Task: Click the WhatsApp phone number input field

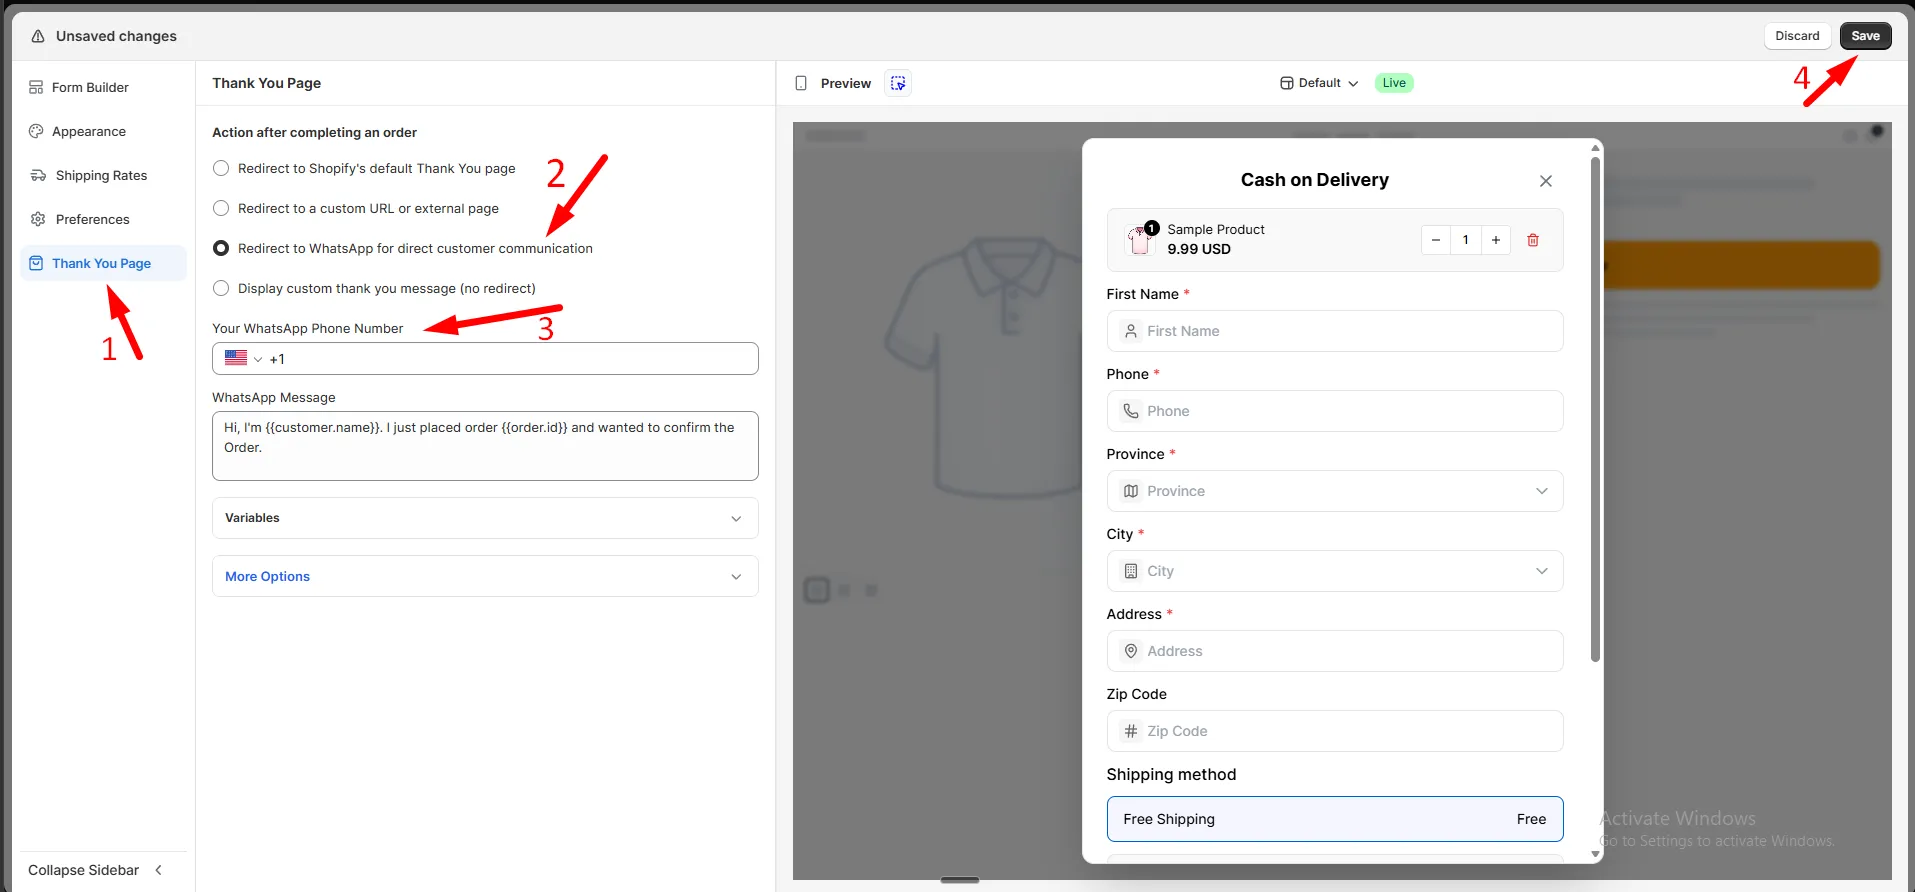Action: pyautogui.click(x=485, y=358)
